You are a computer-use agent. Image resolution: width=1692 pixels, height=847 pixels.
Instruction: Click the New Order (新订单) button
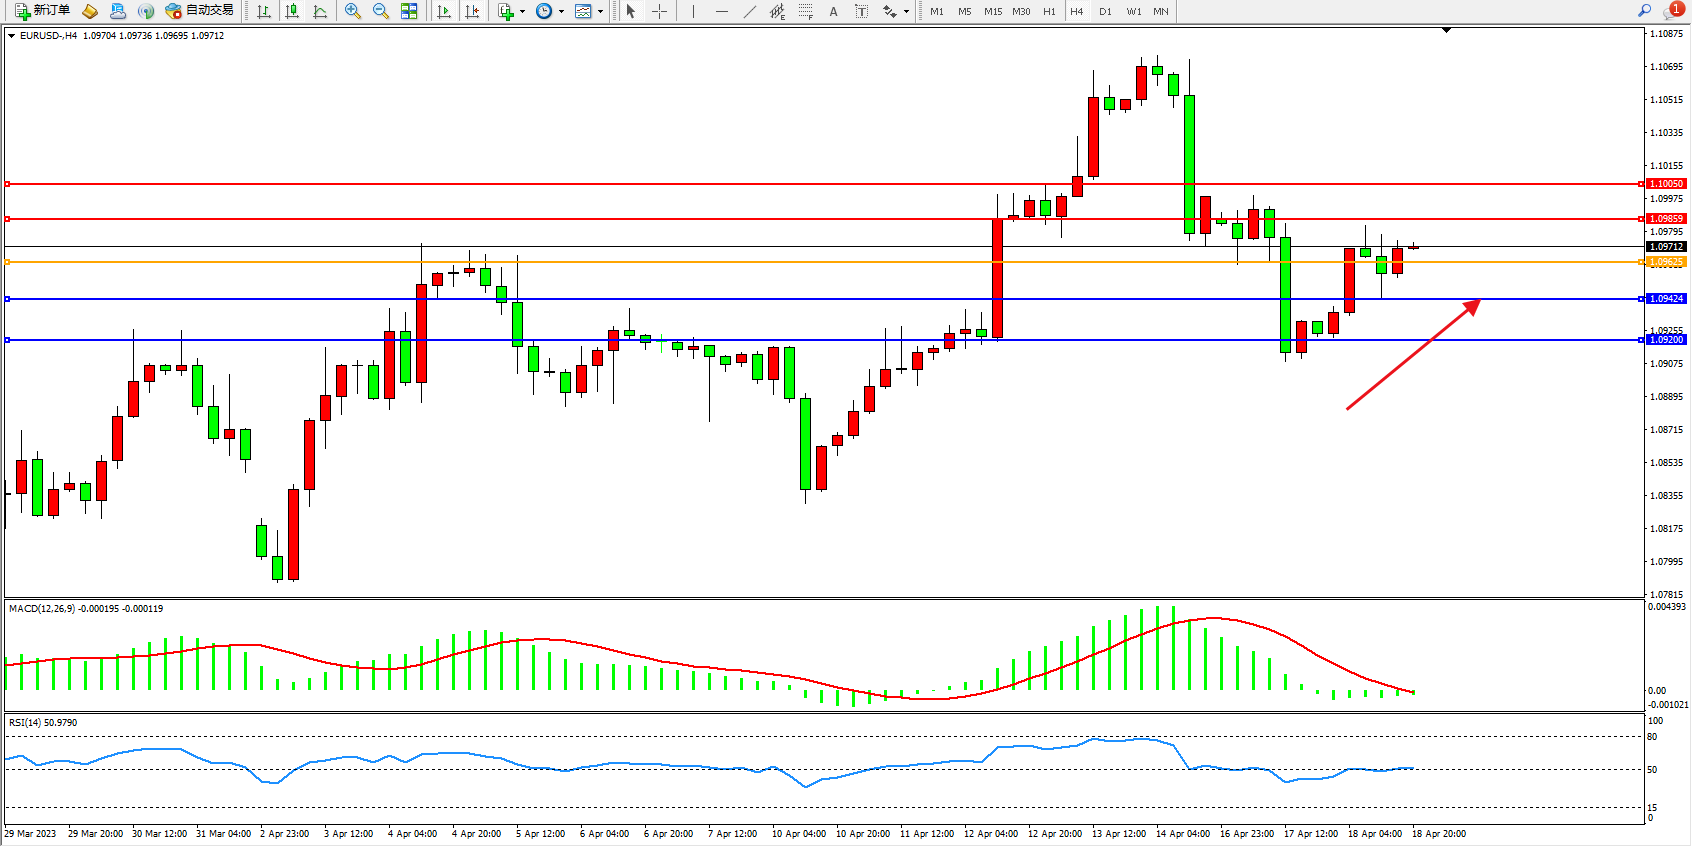coord(42,11)
